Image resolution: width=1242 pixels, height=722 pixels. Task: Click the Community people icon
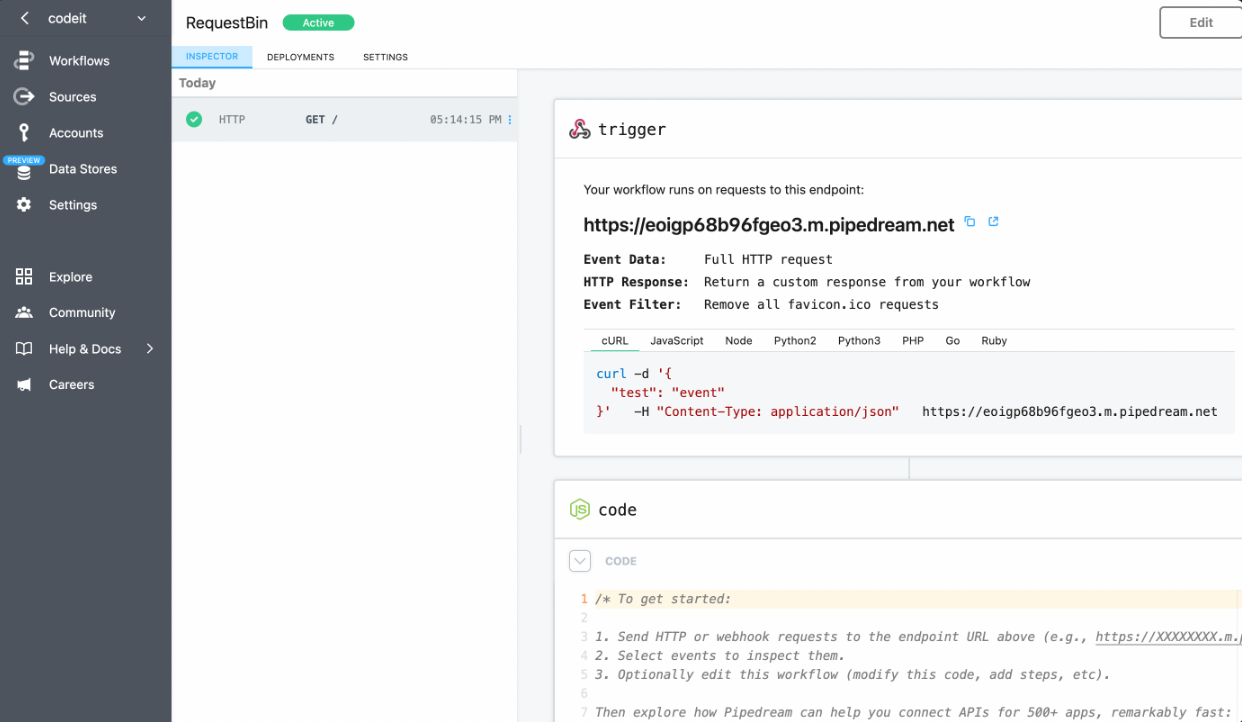coord(24,313)
